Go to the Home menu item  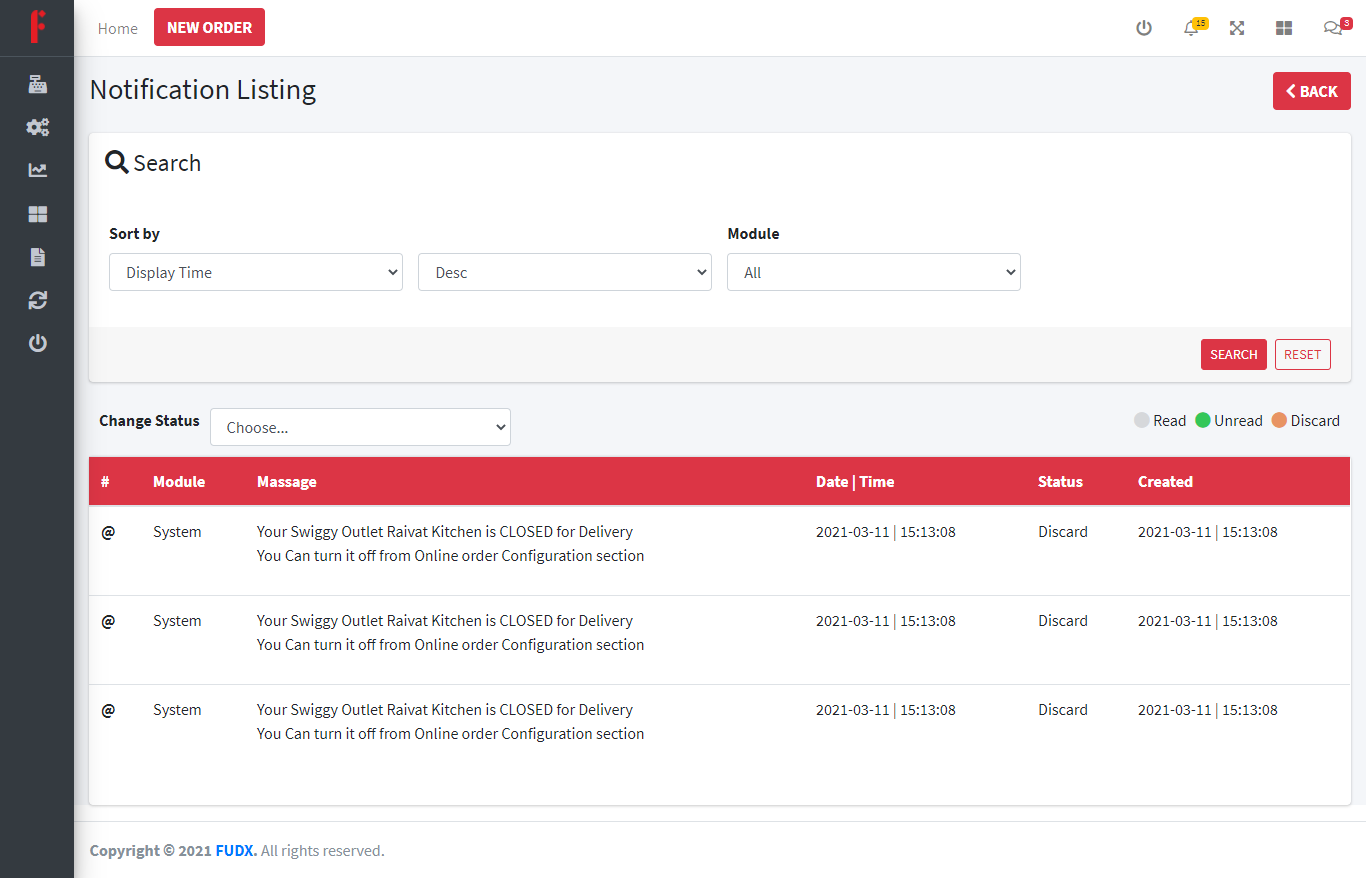(118, 28)
